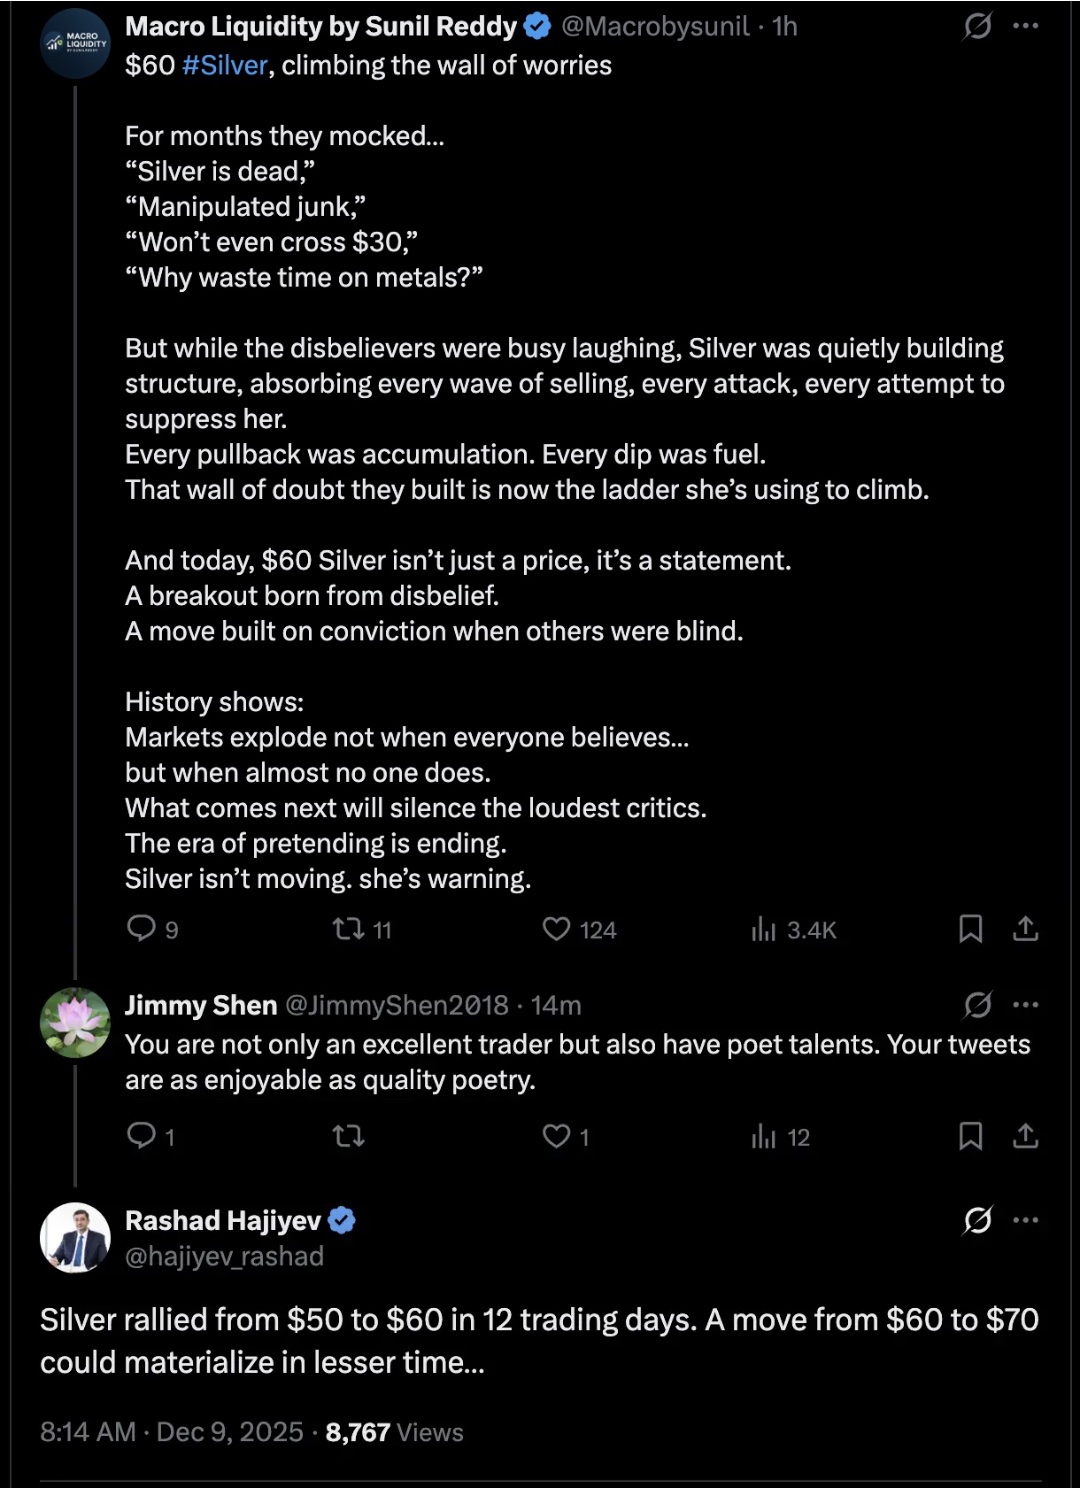This screenshot has width=1080, height=1488.
Task: Like the $60 Silver post
Action: click(557, 929)
